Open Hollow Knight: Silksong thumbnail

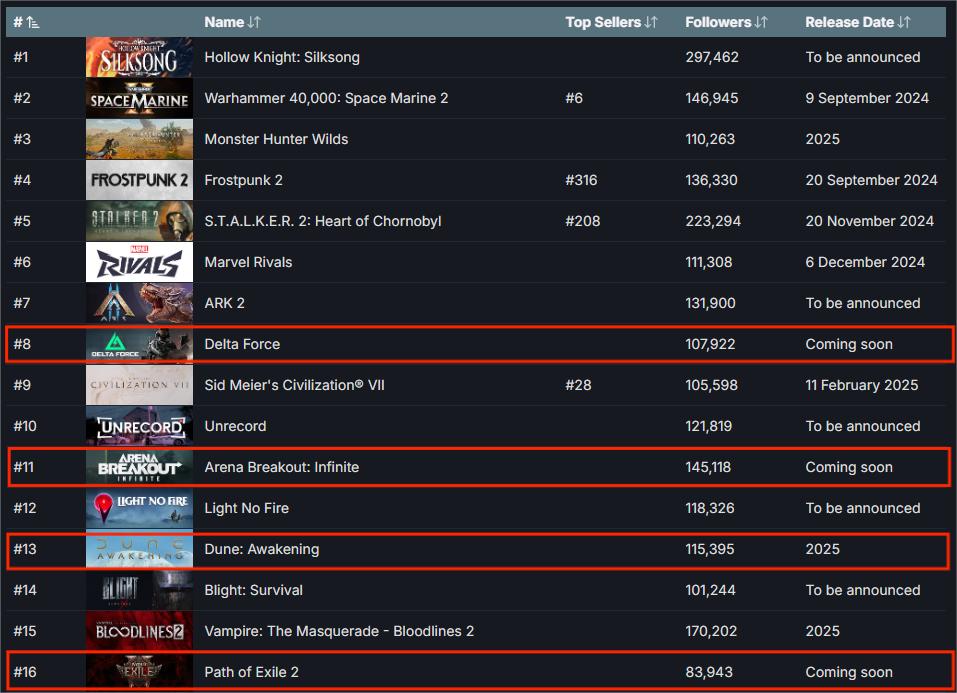139,57
